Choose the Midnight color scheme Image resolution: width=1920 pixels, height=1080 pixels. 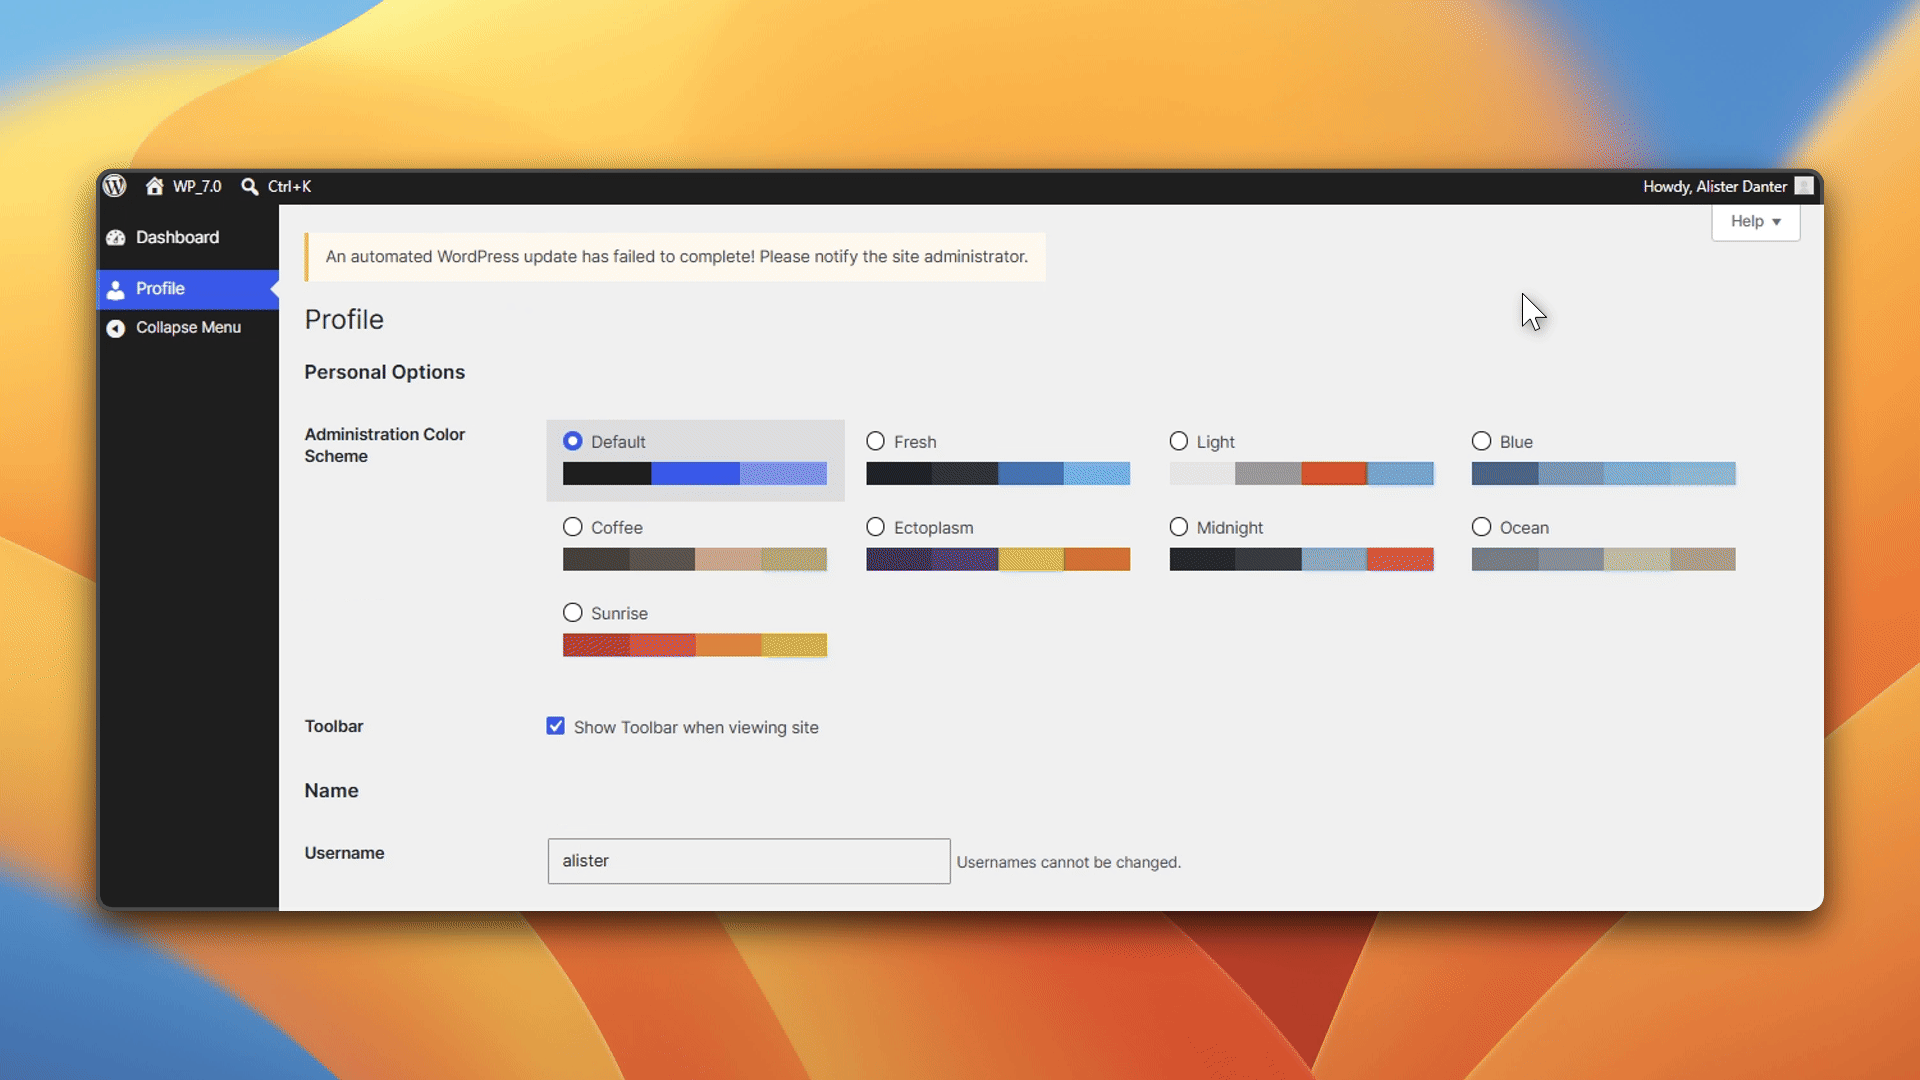1179,527
